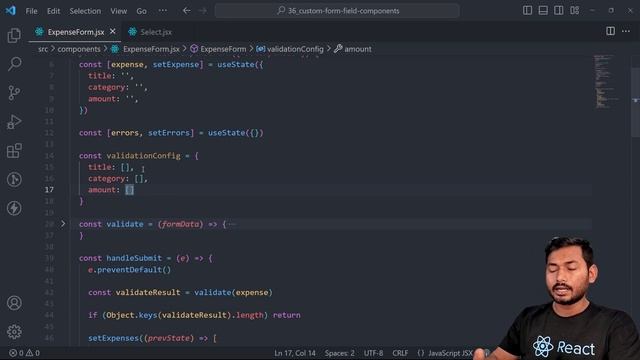This screenshot has width=640, height=360.
Task: Switch to the Select.jsx tab
Action: pos(151,32)
